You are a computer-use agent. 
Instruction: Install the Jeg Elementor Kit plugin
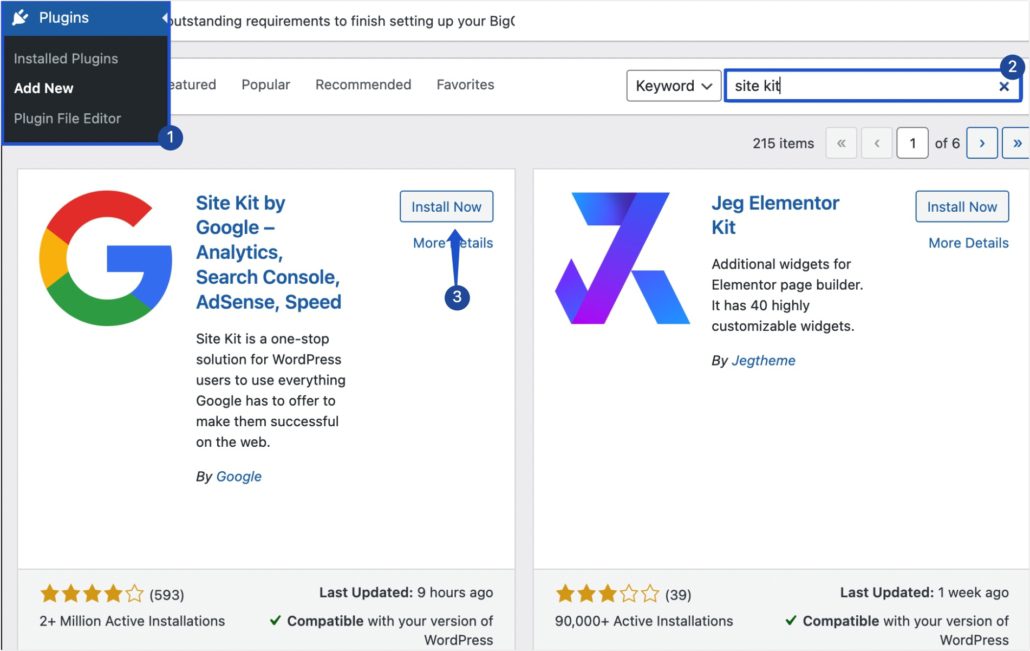[962, 207]
